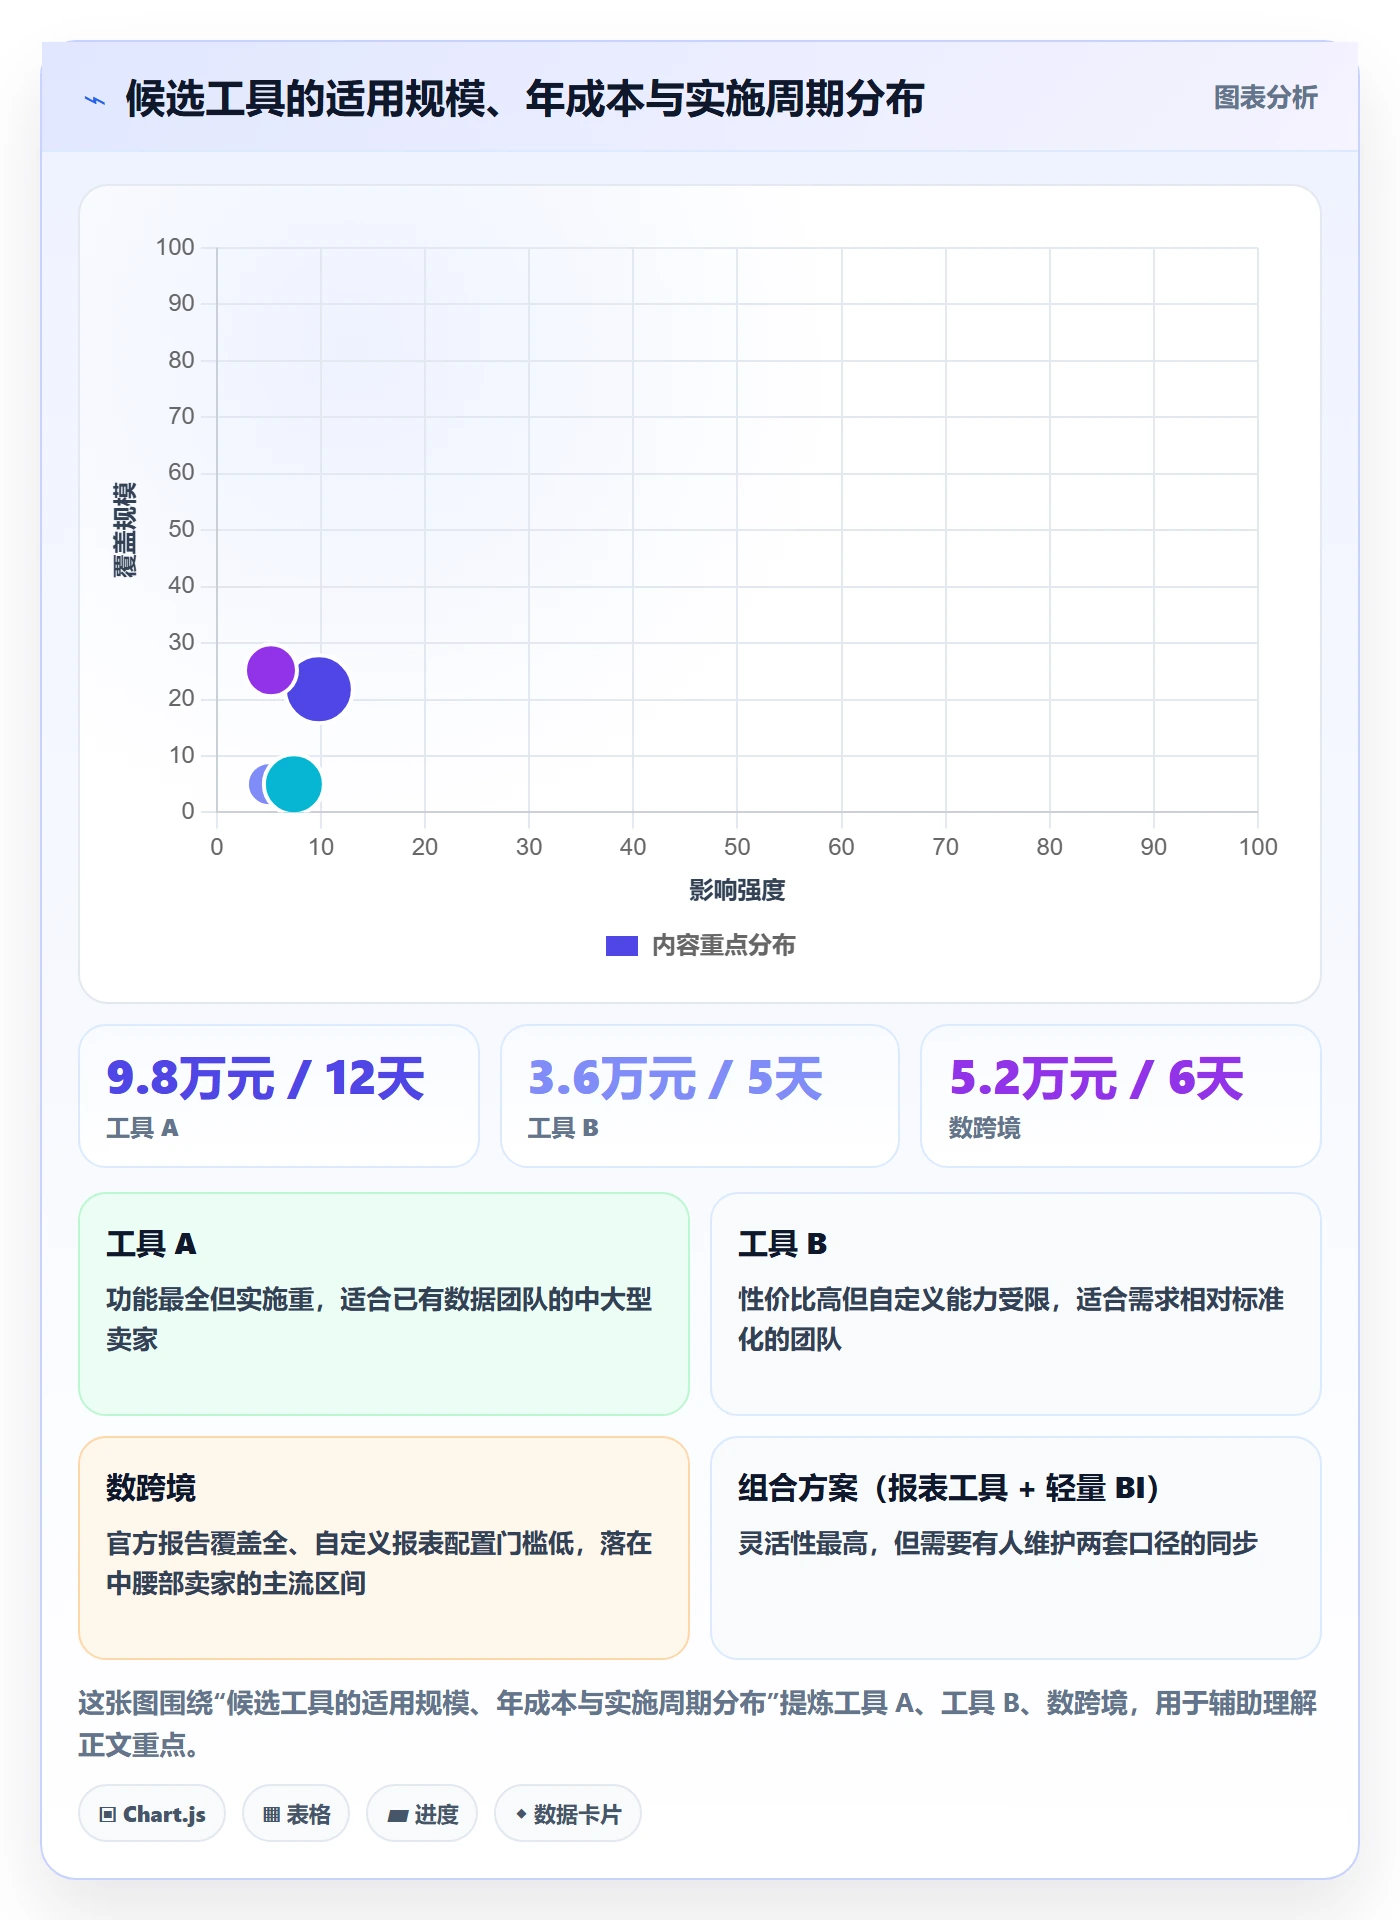Open the 3.6万元 / 5天 stat card
Image resolution: width=1400 pixels, height=1920 pixels.
pos(700,1096)
